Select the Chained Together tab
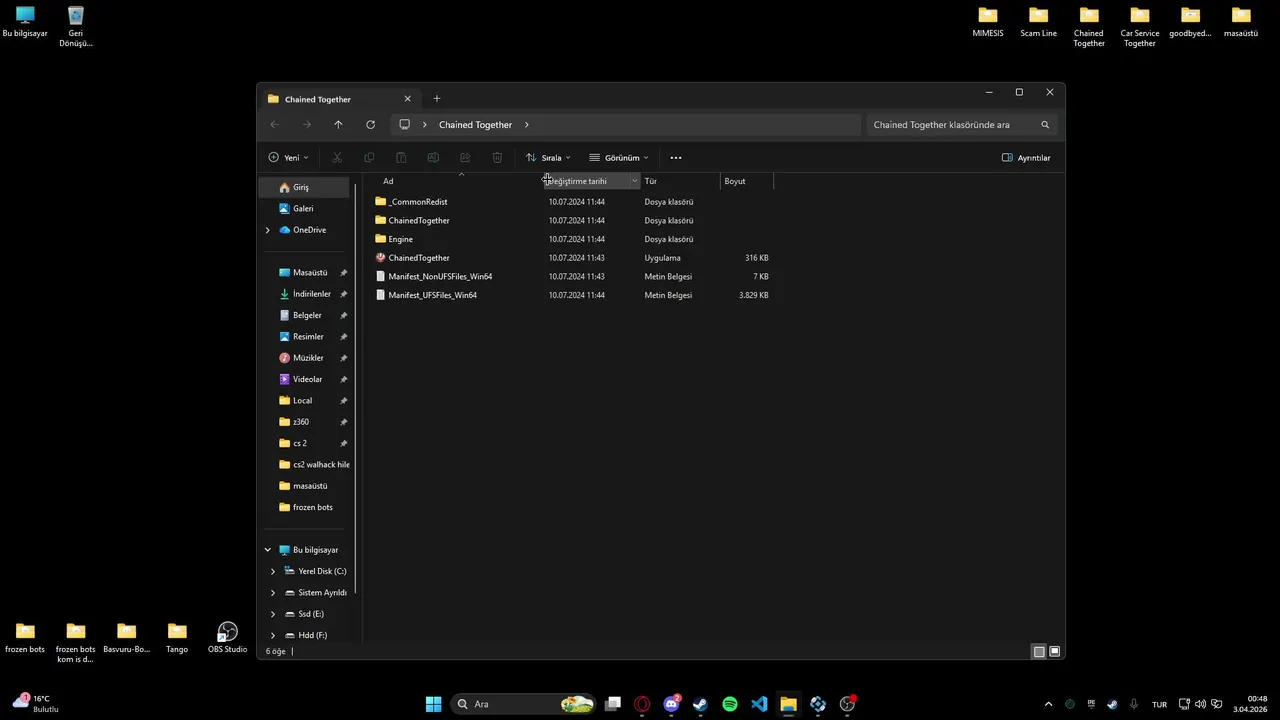Viewport: 1280px width, 720px height. (x=338, y=99)
